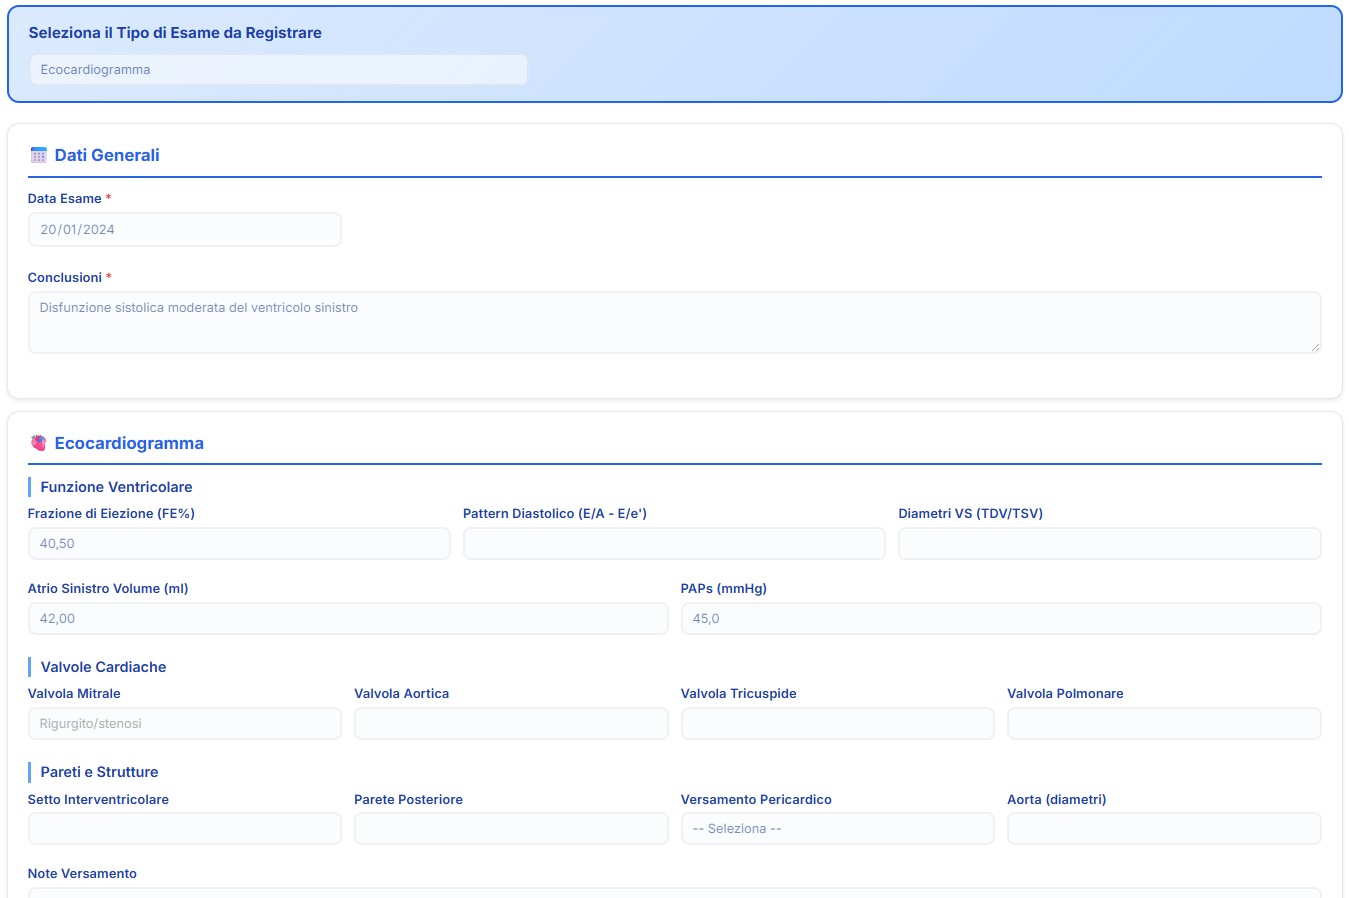Focus the Valvola Mitrale field
1349x898 pixels.
pos(184,724)
